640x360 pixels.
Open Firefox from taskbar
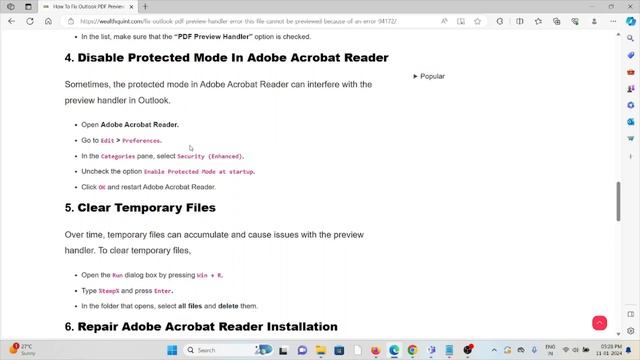pos(376,350)
